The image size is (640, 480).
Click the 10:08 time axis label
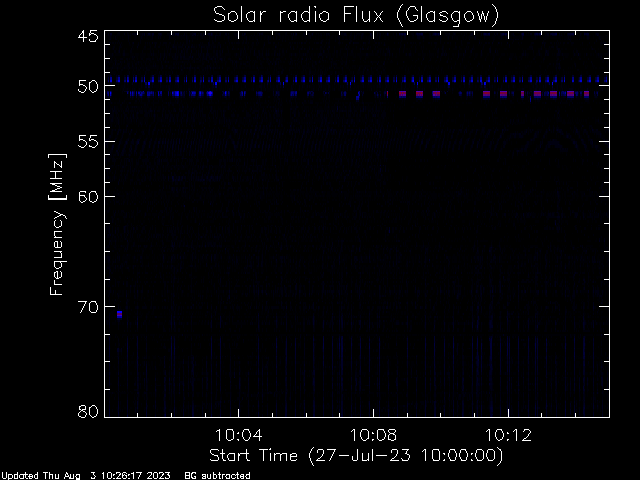point(373,435)
